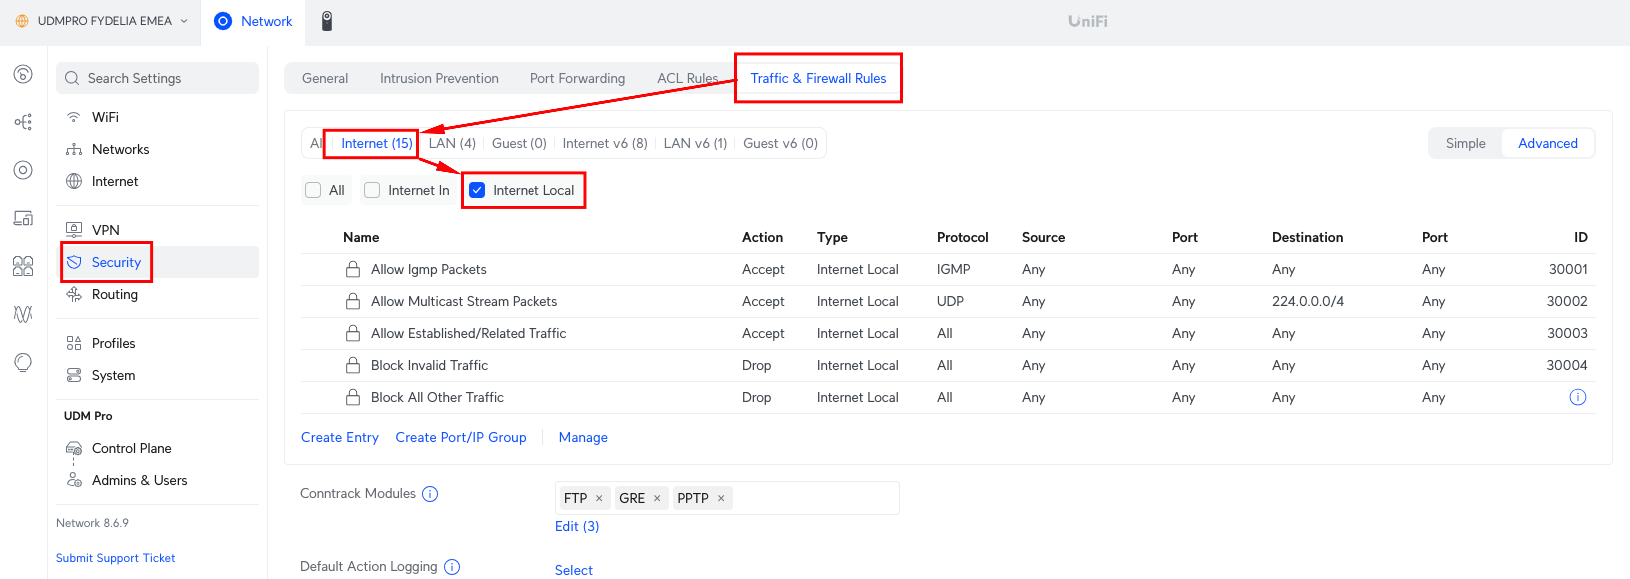Click the Create Entry link

coord(340,437)
